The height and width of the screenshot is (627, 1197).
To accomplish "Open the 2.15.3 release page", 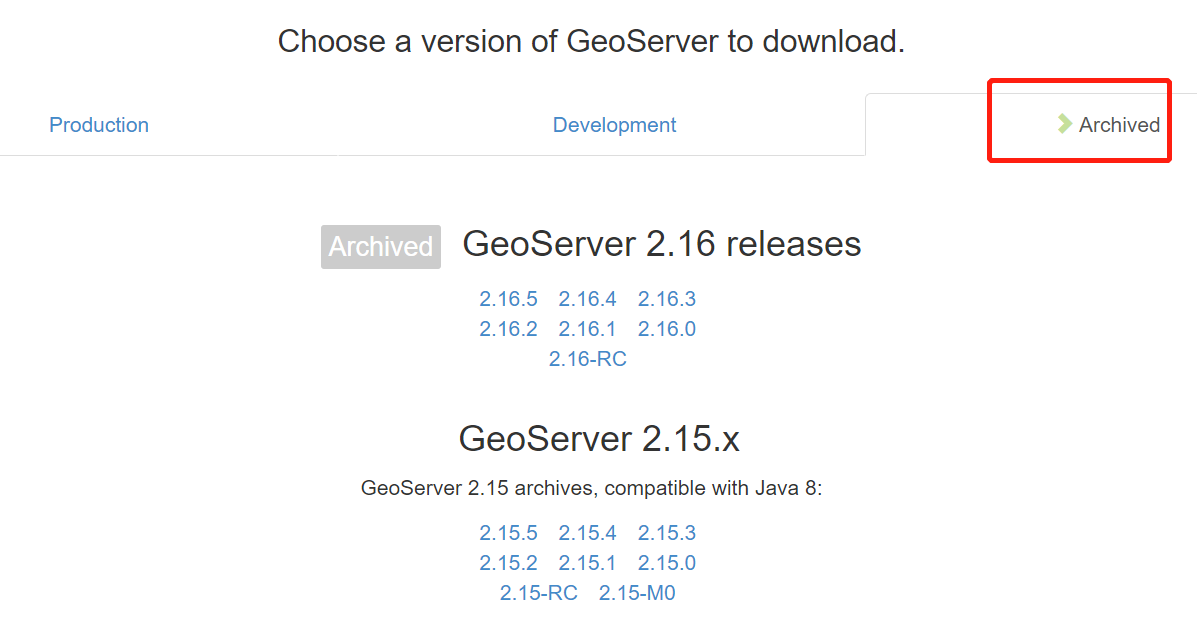I will pyautogui.click(x=666, y=533).
